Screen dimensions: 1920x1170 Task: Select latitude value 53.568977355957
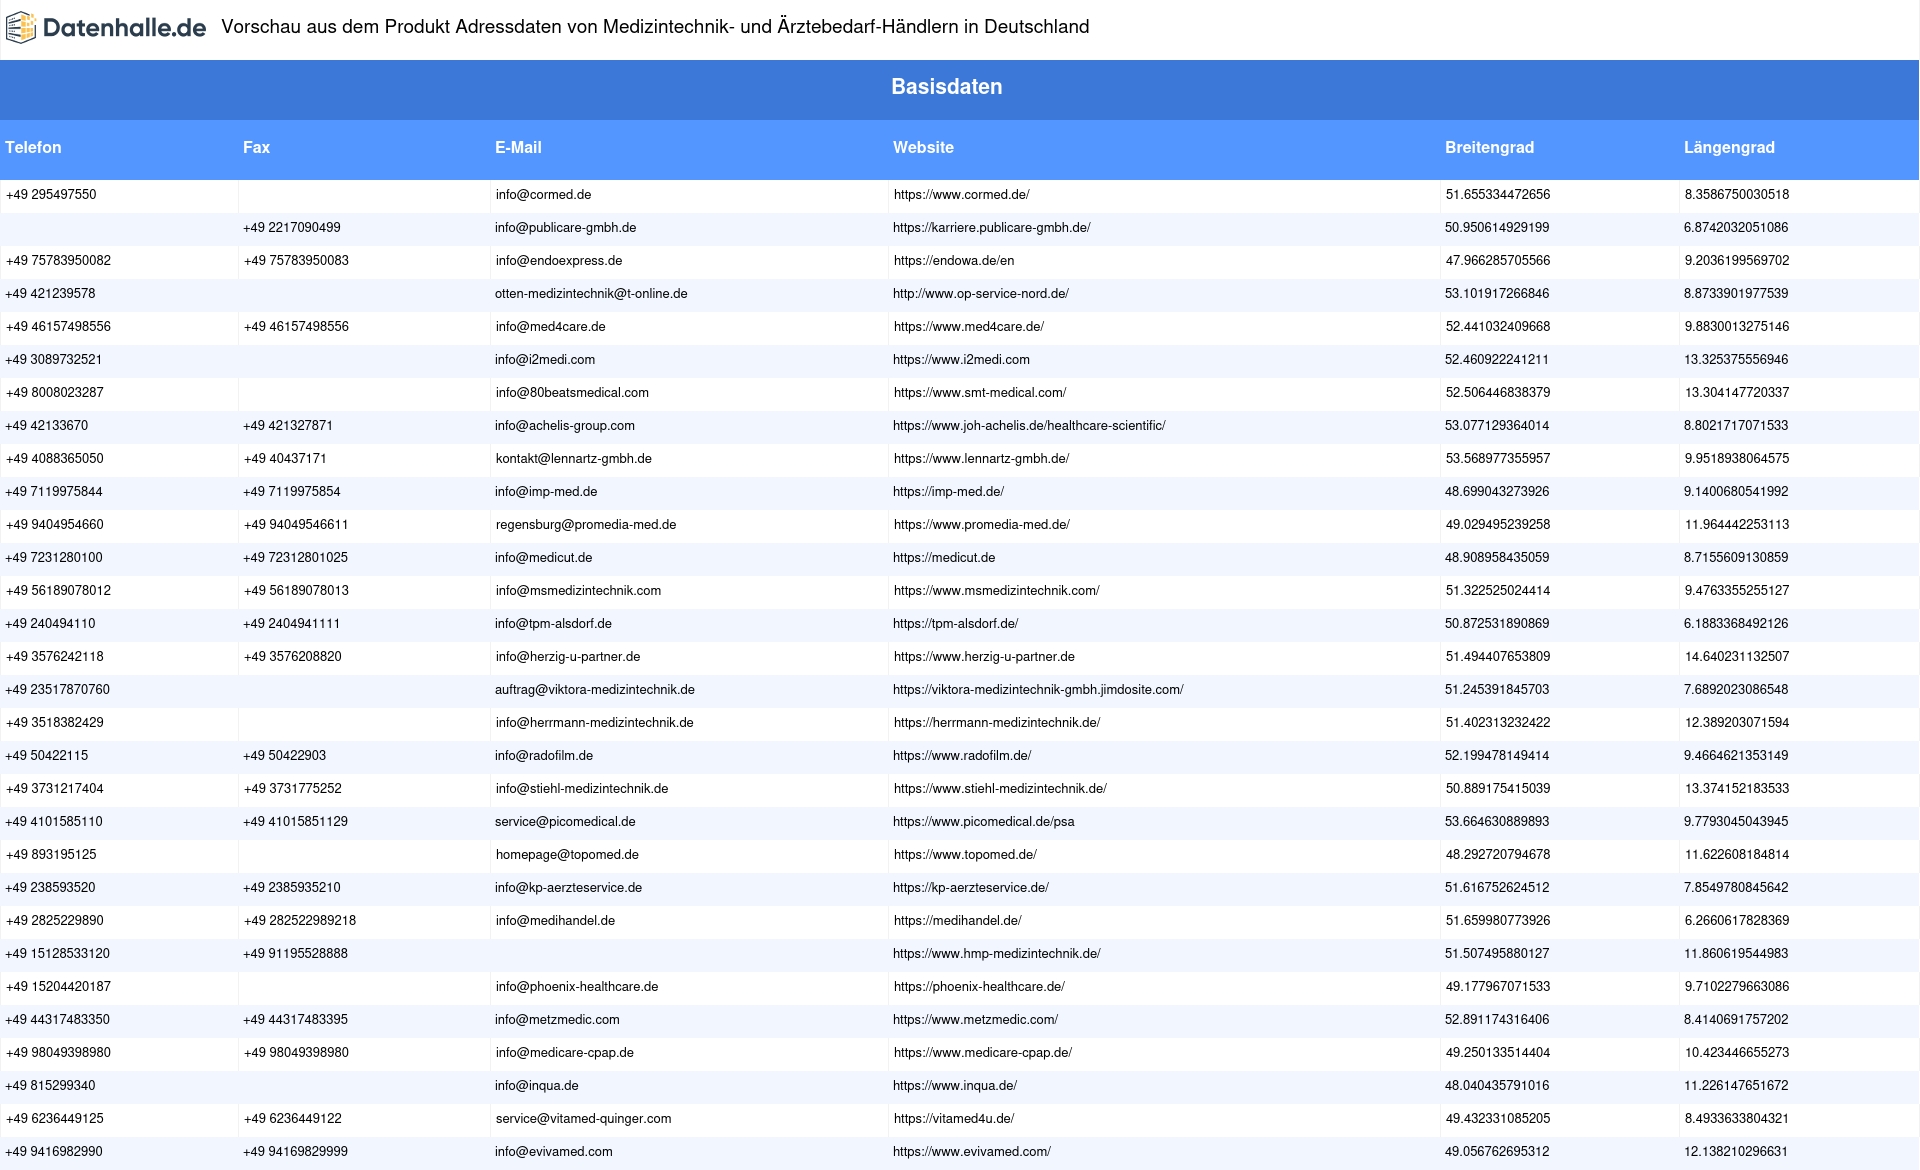[x=1498, y=459]
